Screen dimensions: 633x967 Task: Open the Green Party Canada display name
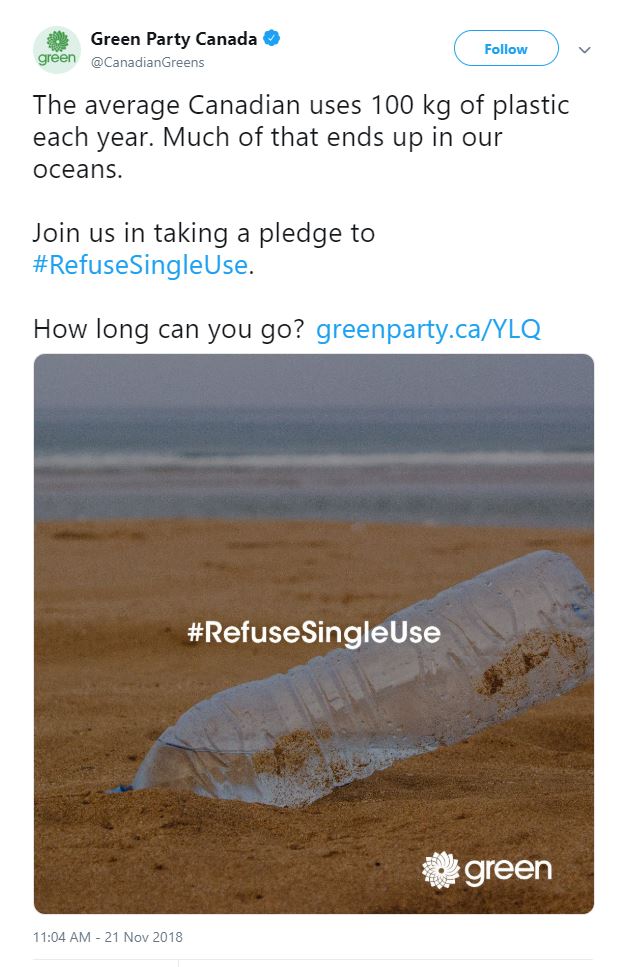pos(173,39)
